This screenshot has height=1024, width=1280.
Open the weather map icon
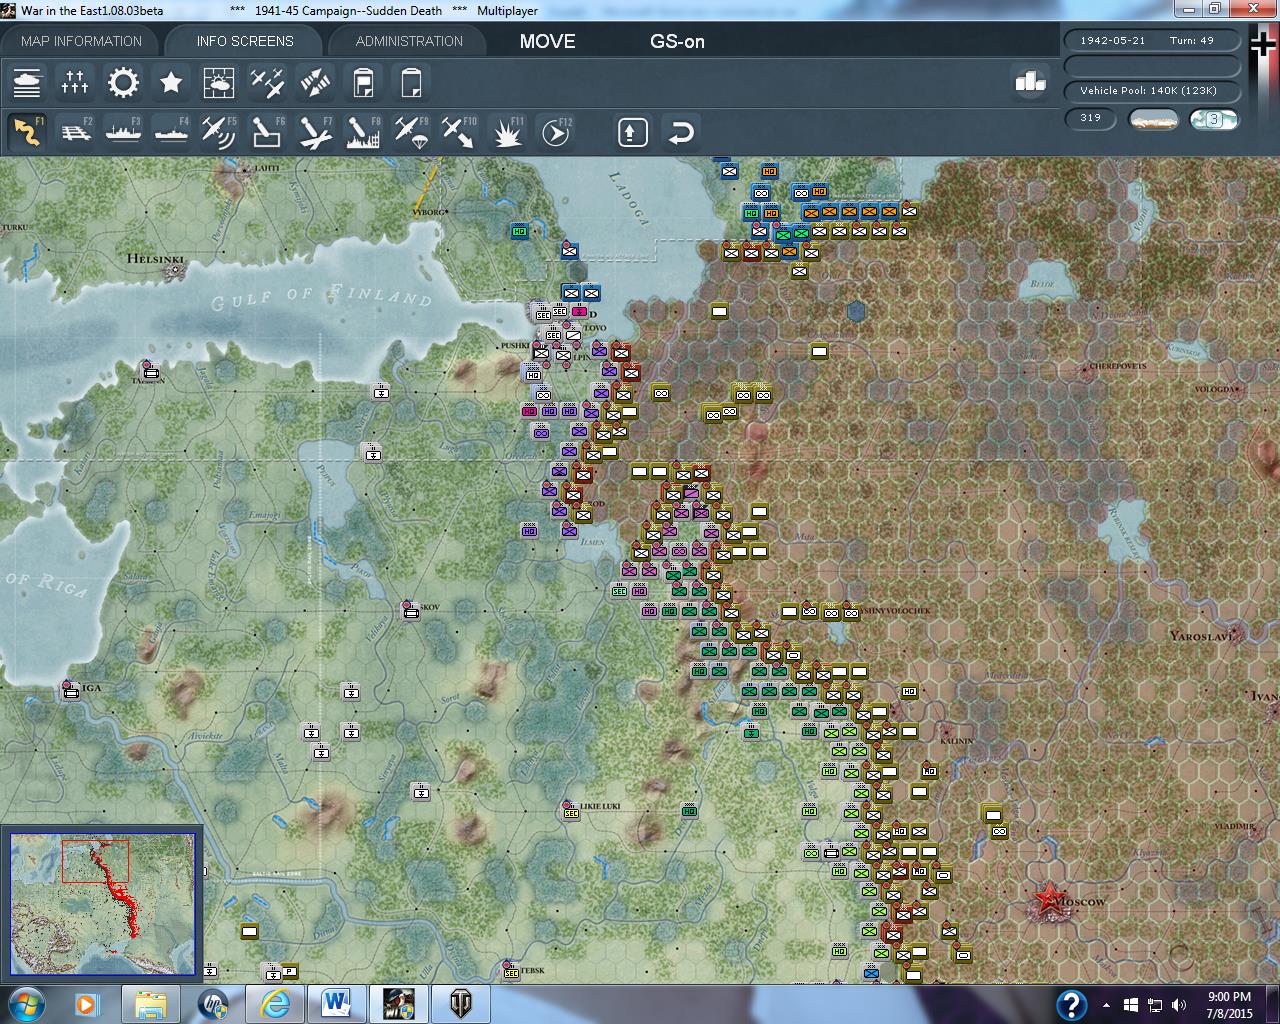(x=219, y=83)
